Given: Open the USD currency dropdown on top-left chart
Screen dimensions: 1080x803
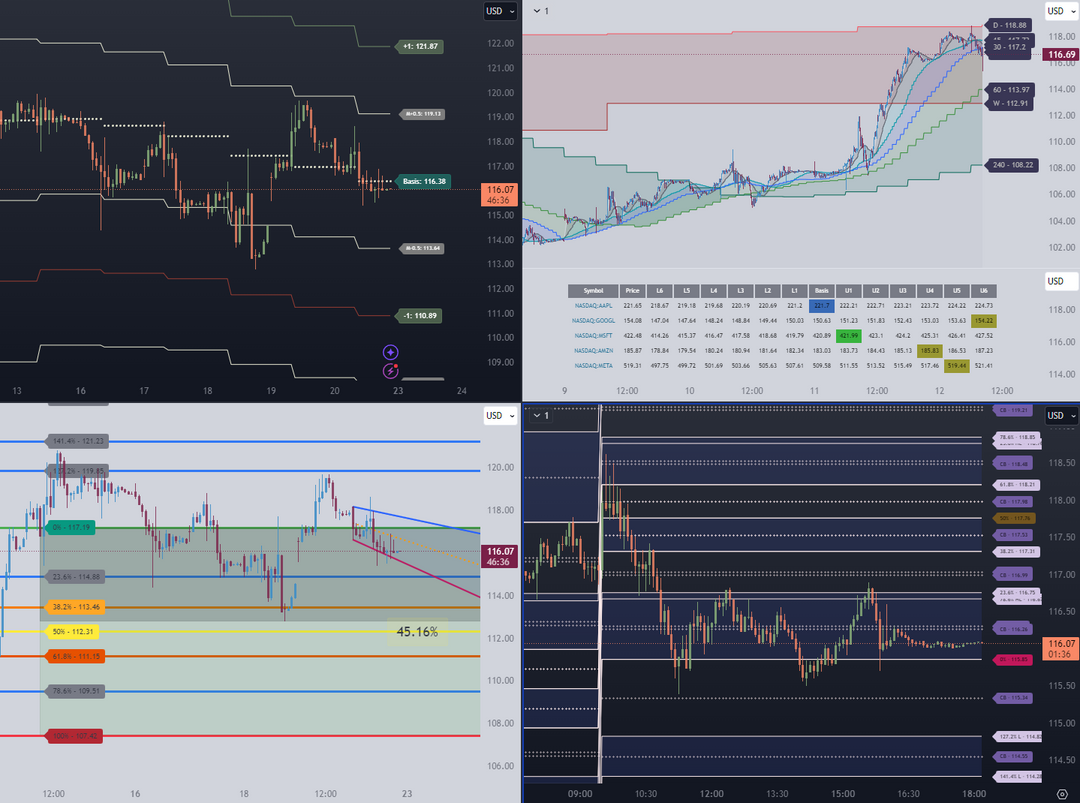Looking at the screenshot, I should pyautogui.click(x=500, y=11).
